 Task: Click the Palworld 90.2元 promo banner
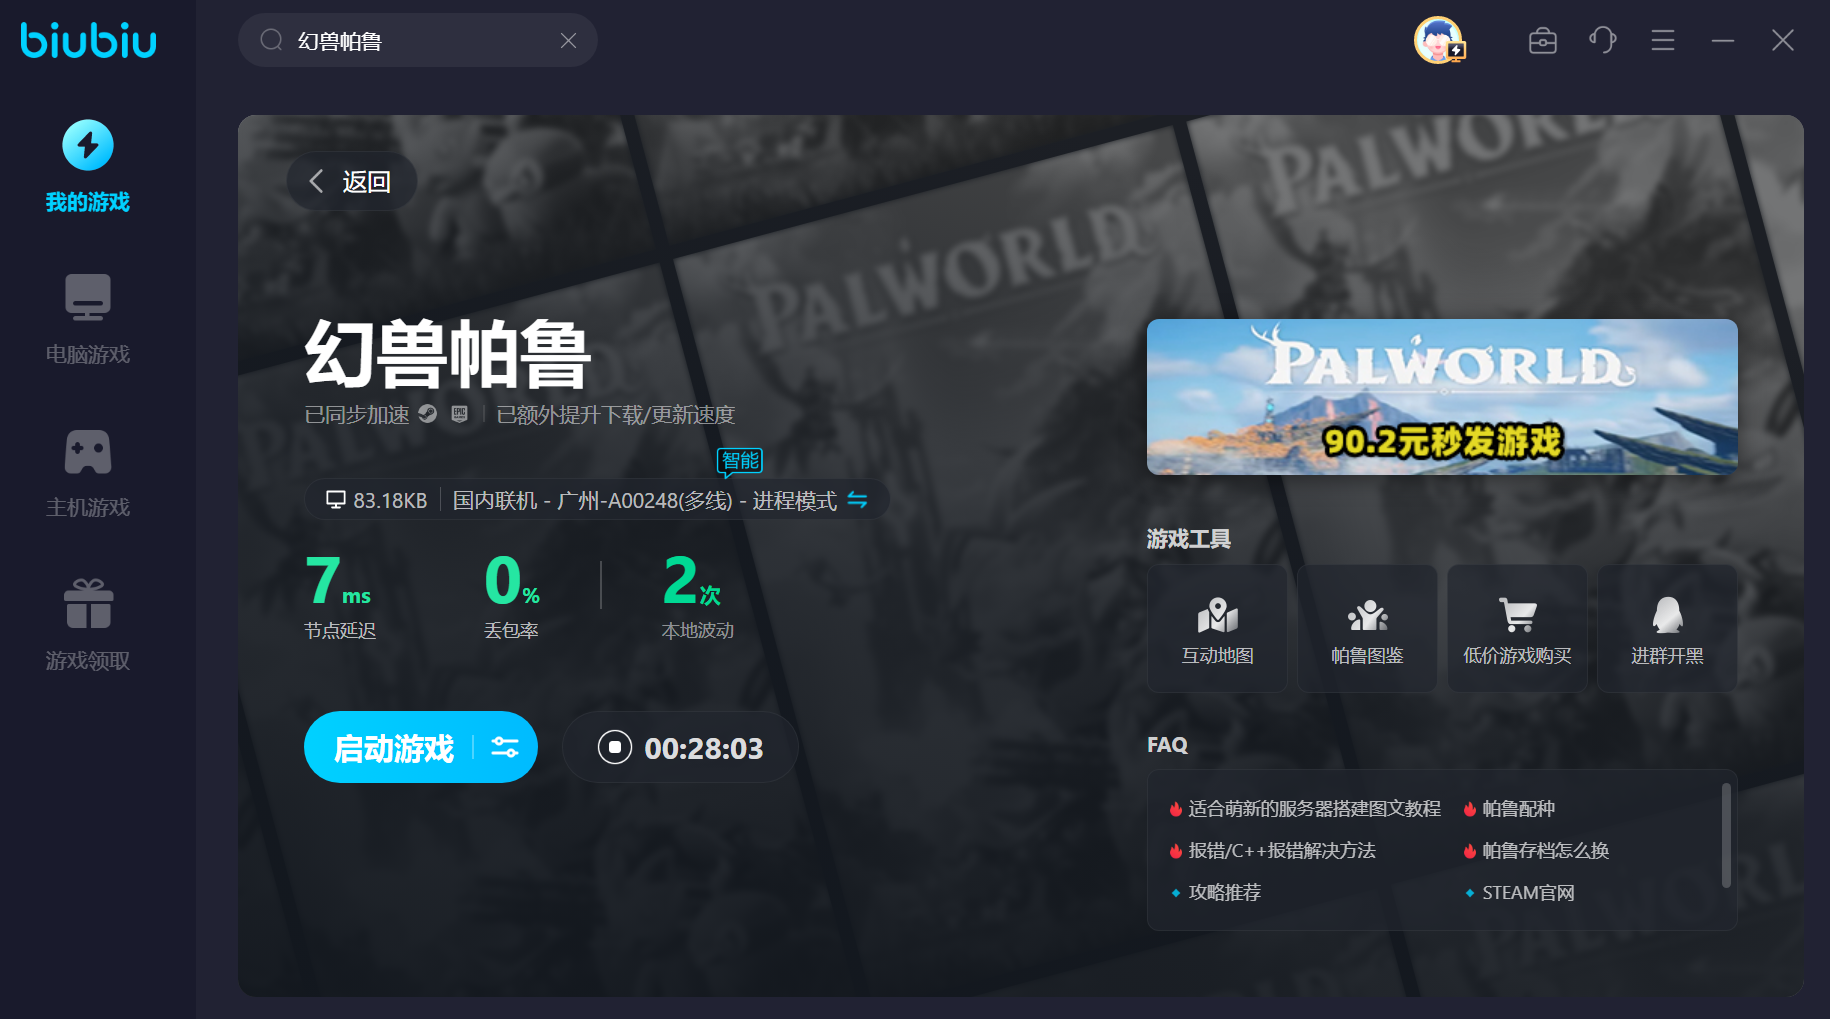tap(1441, 397)
